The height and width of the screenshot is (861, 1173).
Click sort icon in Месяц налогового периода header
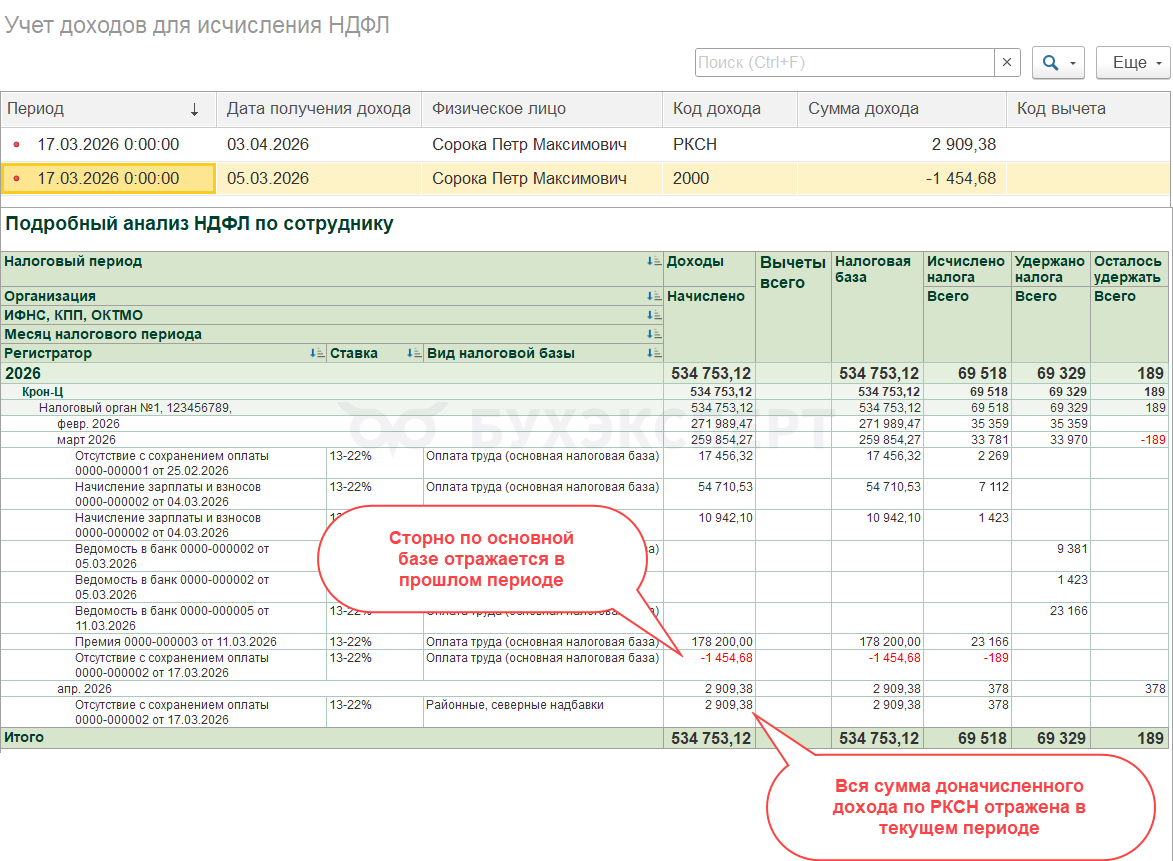pyautogui.click(x=655, y=334)
